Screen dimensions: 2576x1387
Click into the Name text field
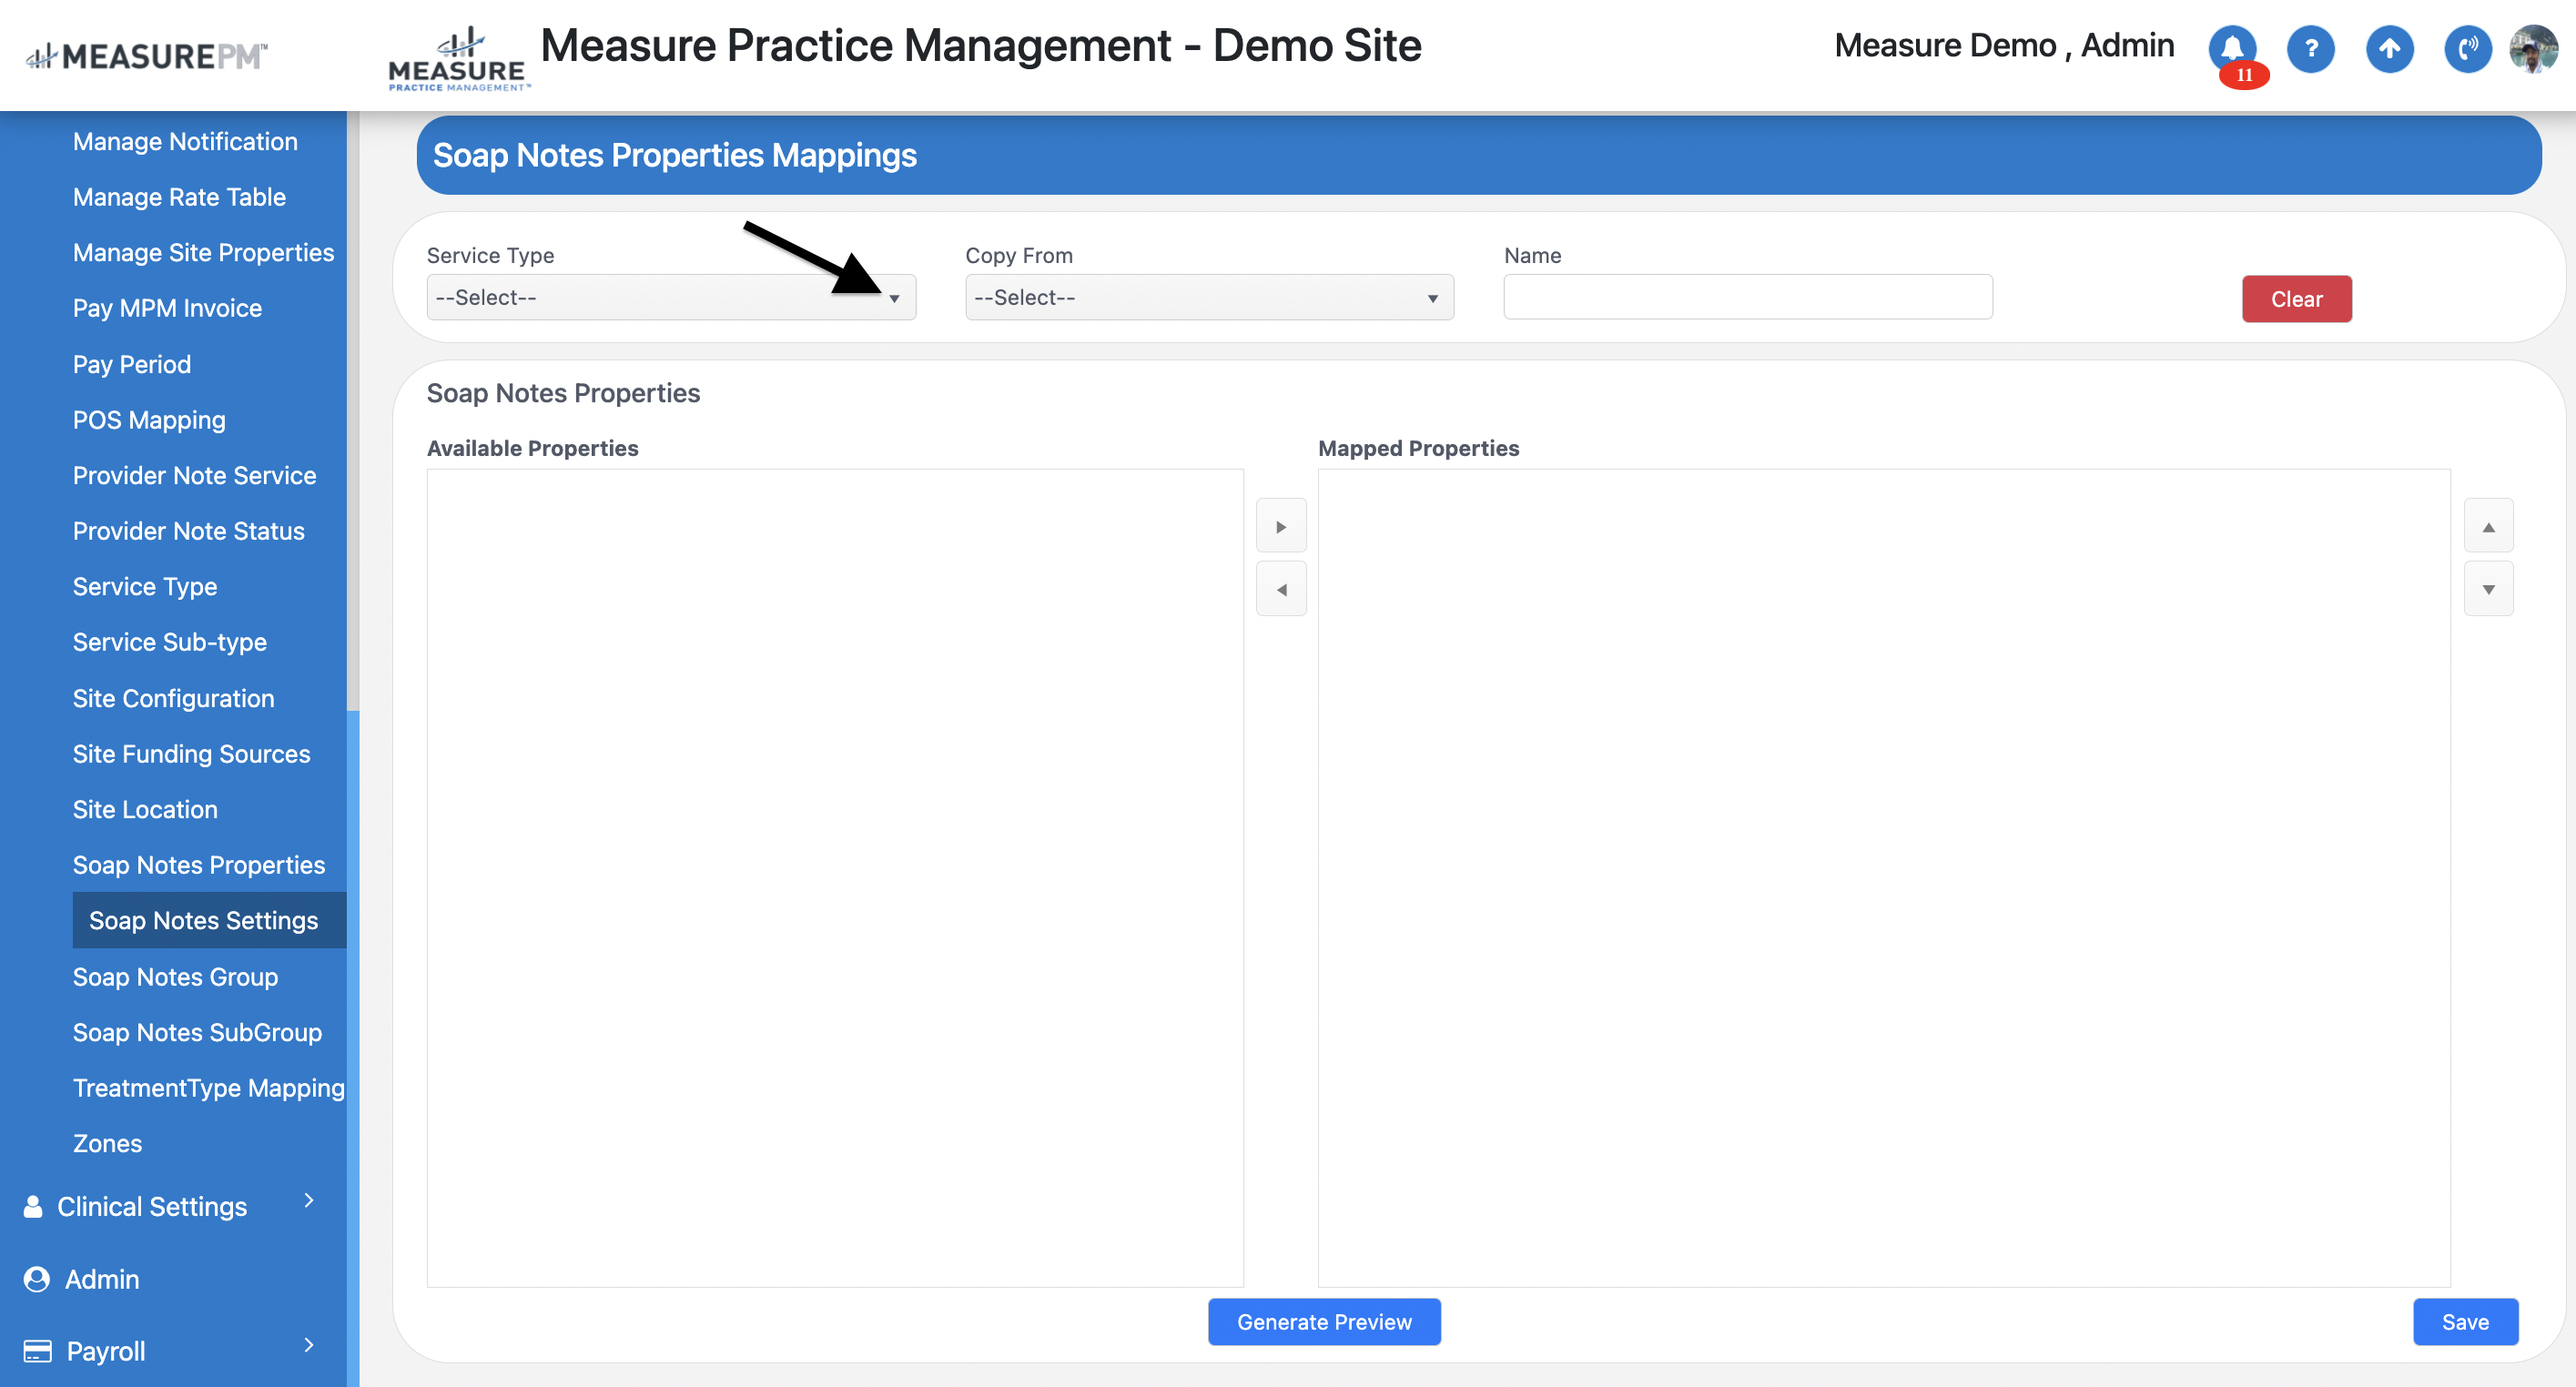[1747, 298]
